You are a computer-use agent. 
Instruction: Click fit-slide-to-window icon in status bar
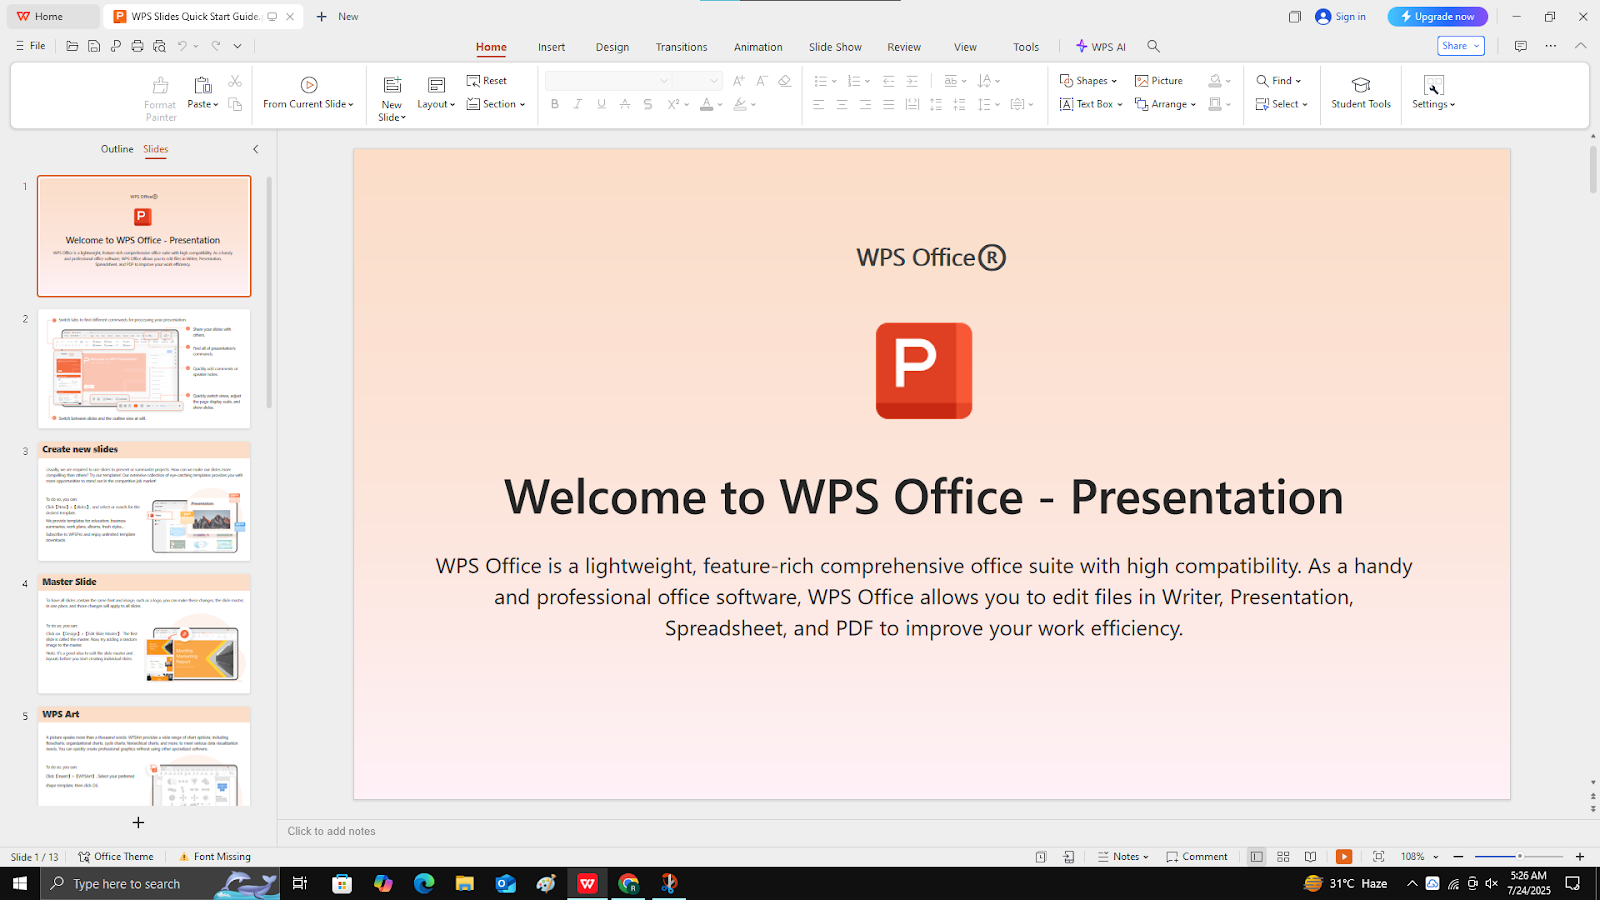(x=1378, y=857)
